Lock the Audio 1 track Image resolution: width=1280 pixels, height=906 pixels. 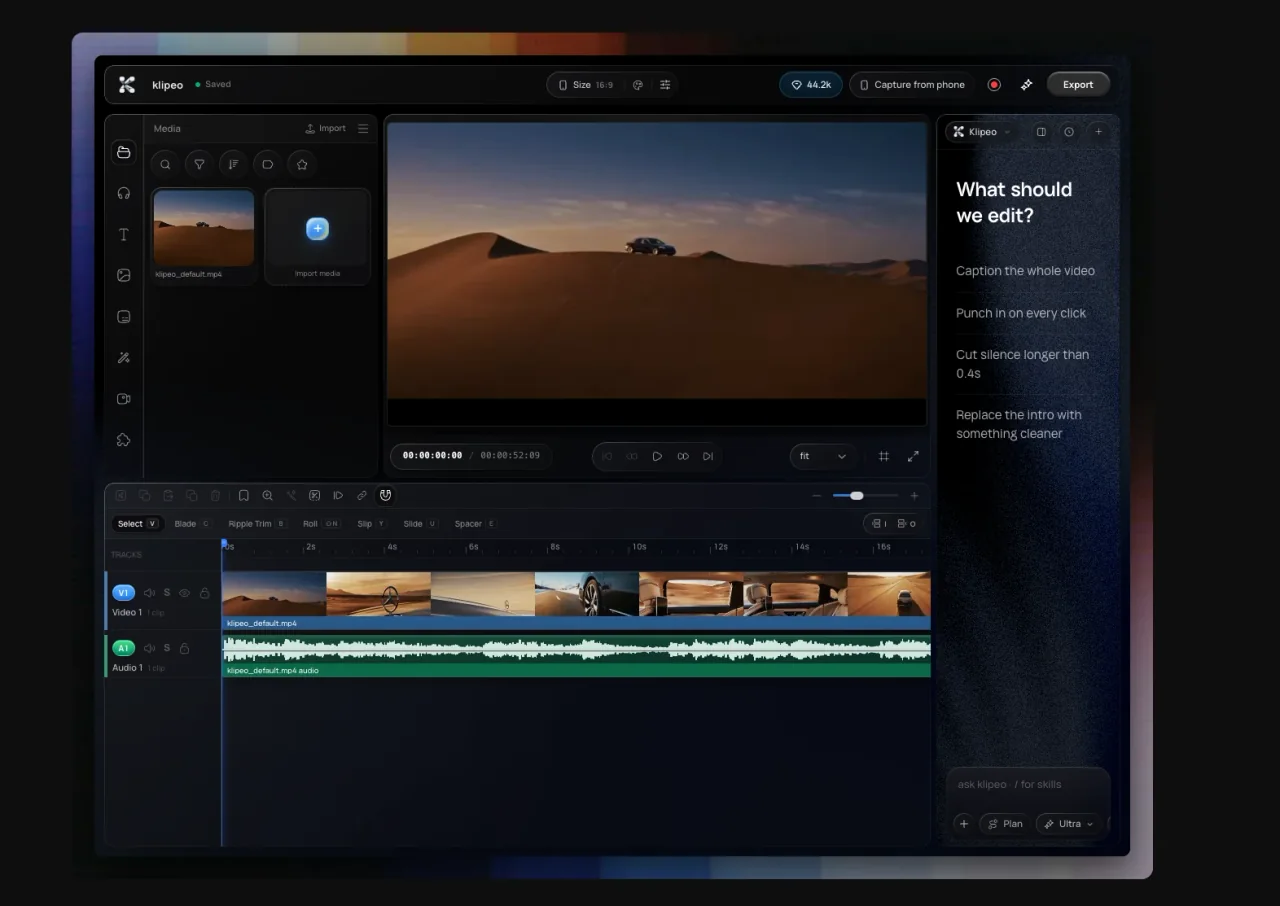184,648
